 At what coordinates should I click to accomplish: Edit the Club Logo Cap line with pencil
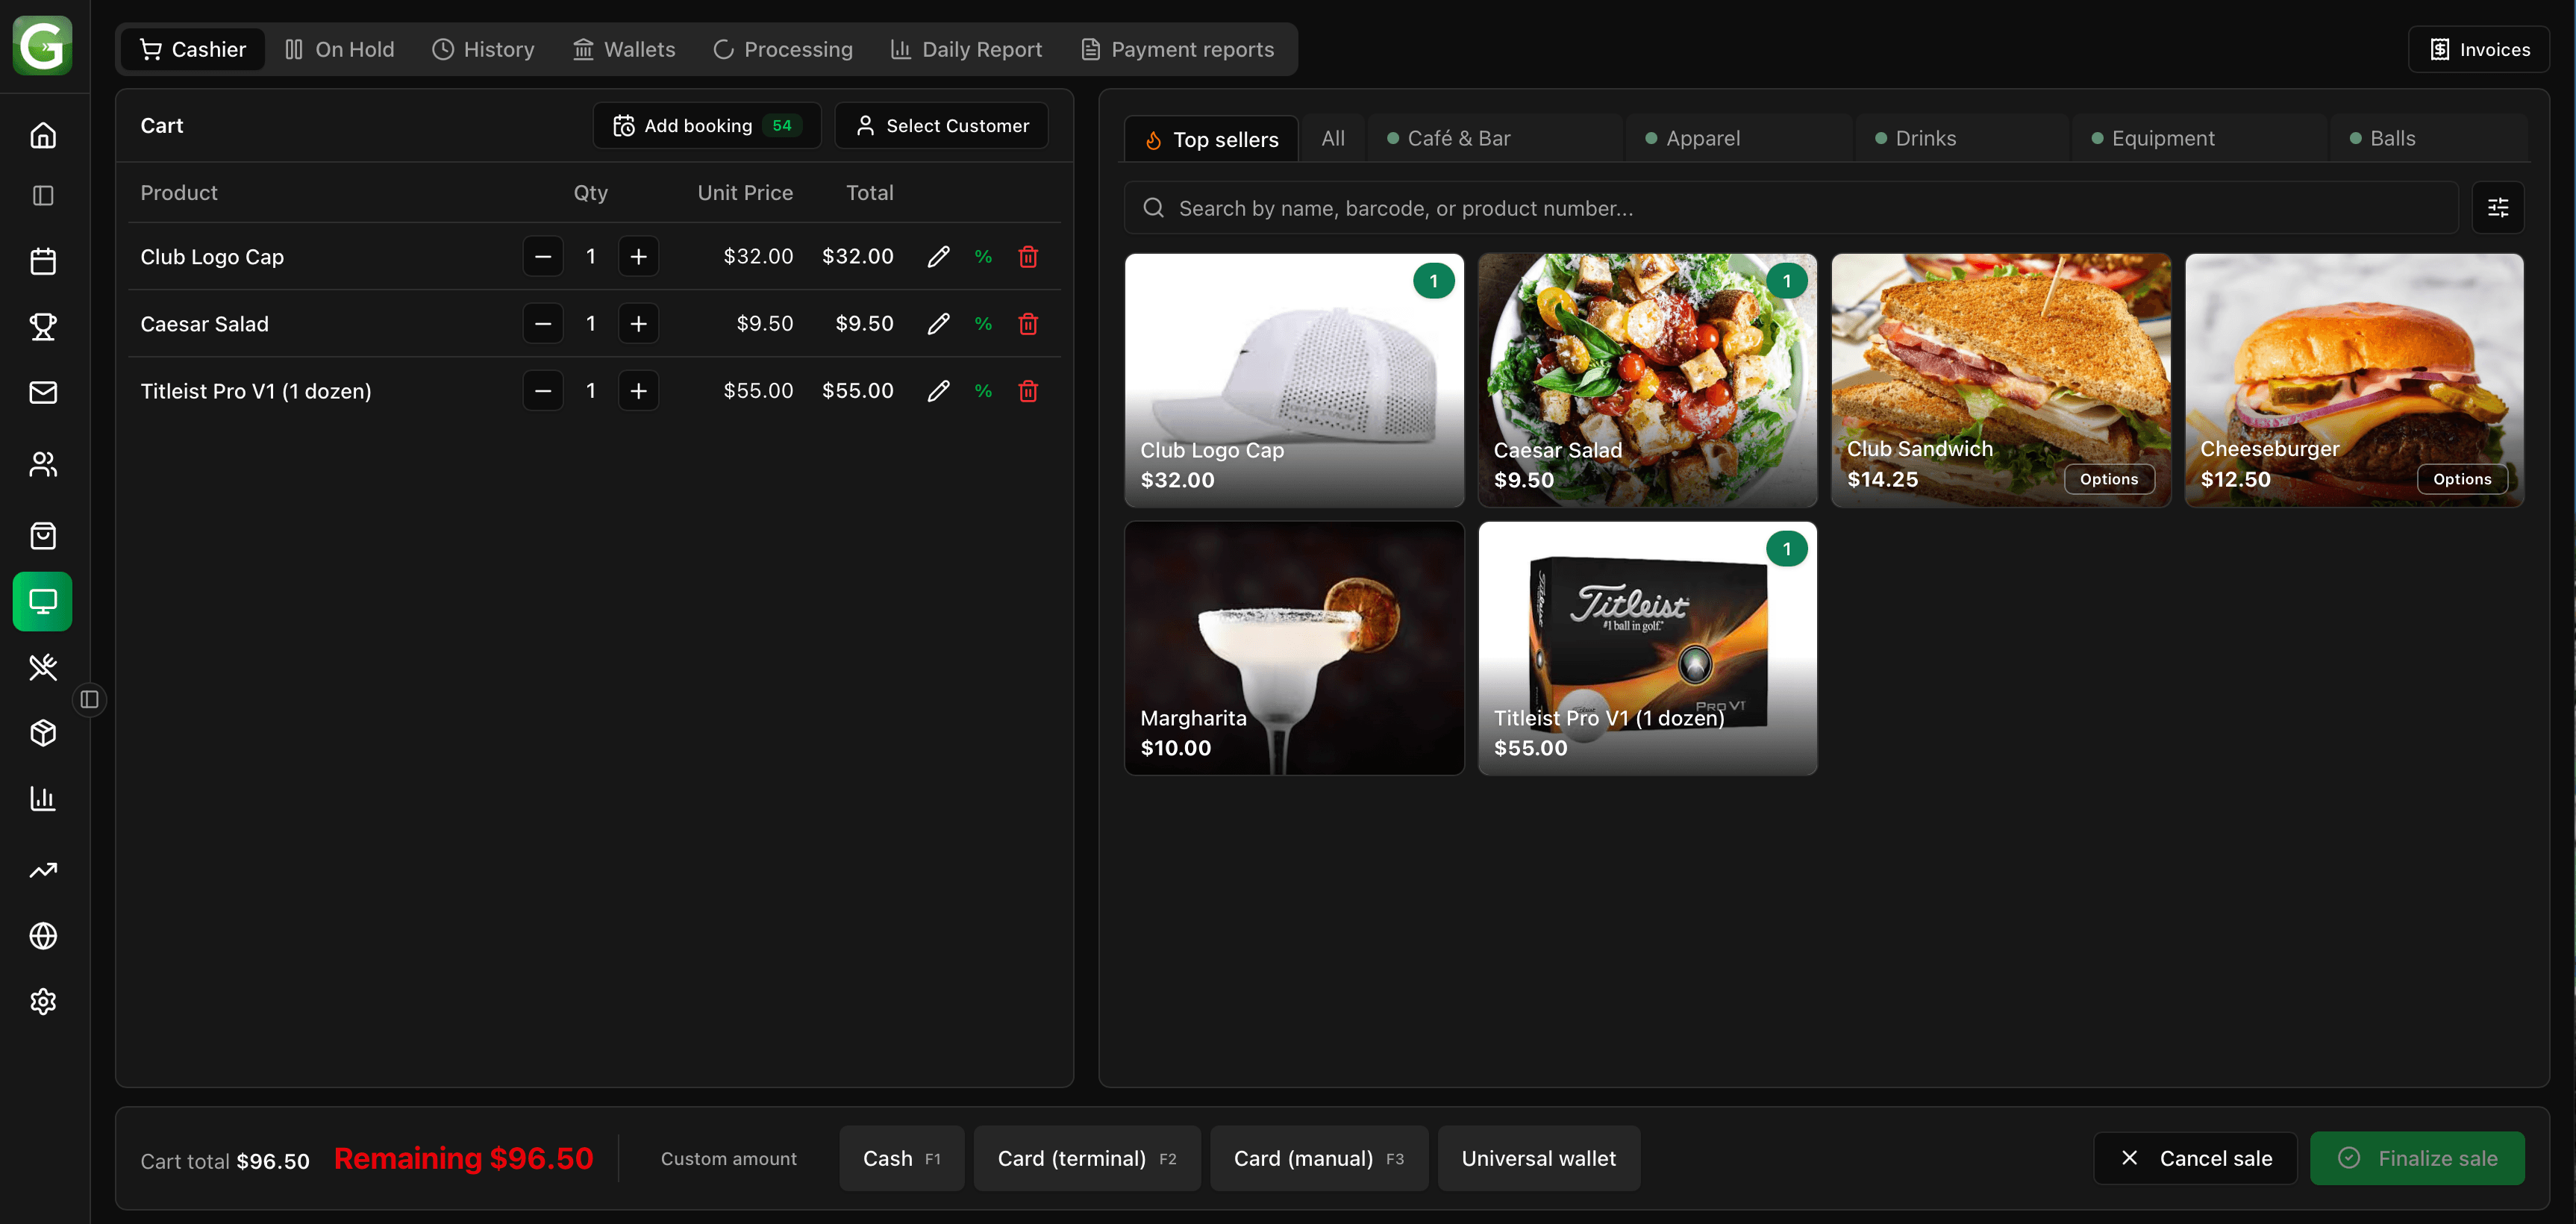tap(938, 257)
